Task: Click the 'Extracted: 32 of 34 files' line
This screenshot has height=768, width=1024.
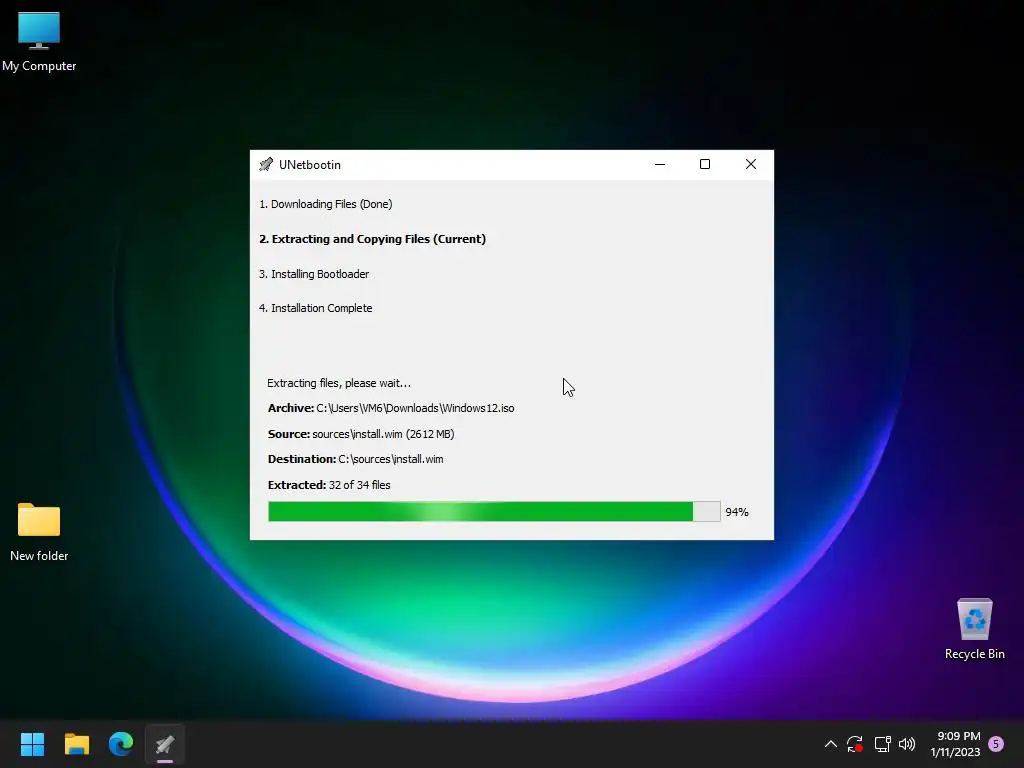Action: [x=329, y=485]
